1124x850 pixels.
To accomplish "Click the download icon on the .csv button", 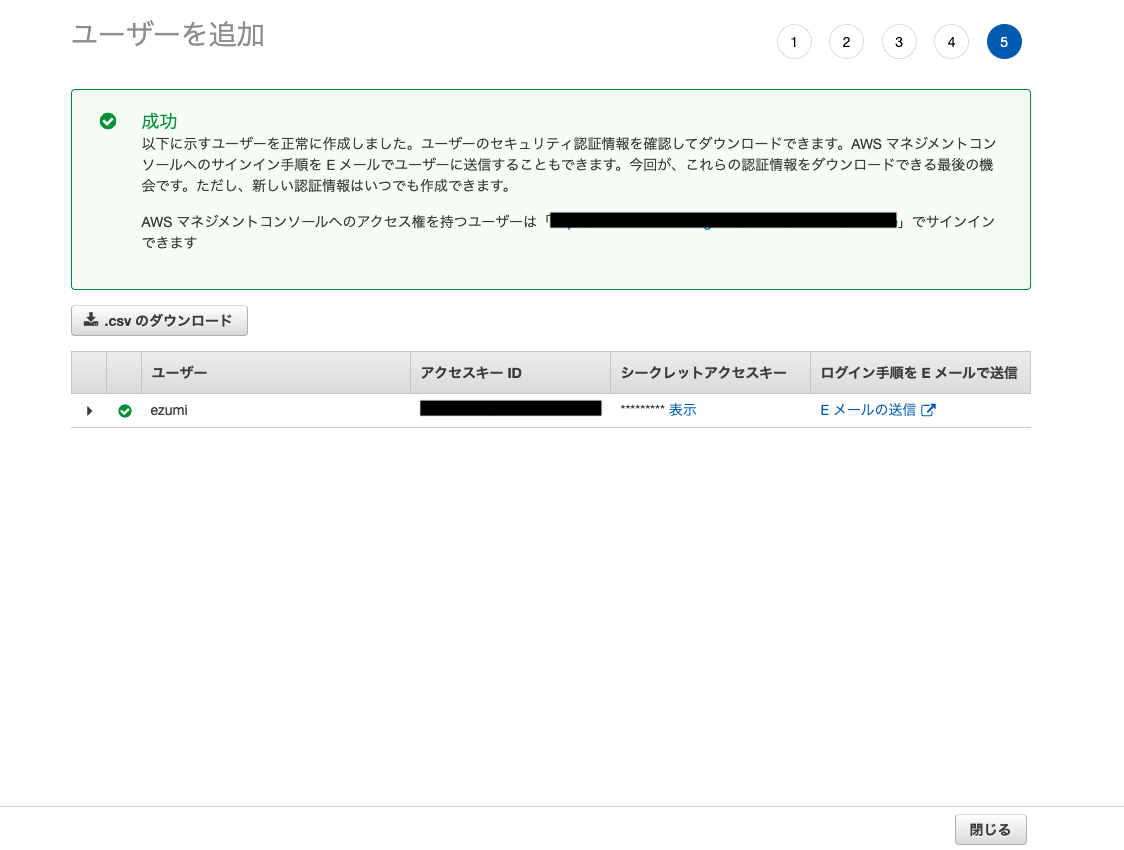I will point(91,320).
